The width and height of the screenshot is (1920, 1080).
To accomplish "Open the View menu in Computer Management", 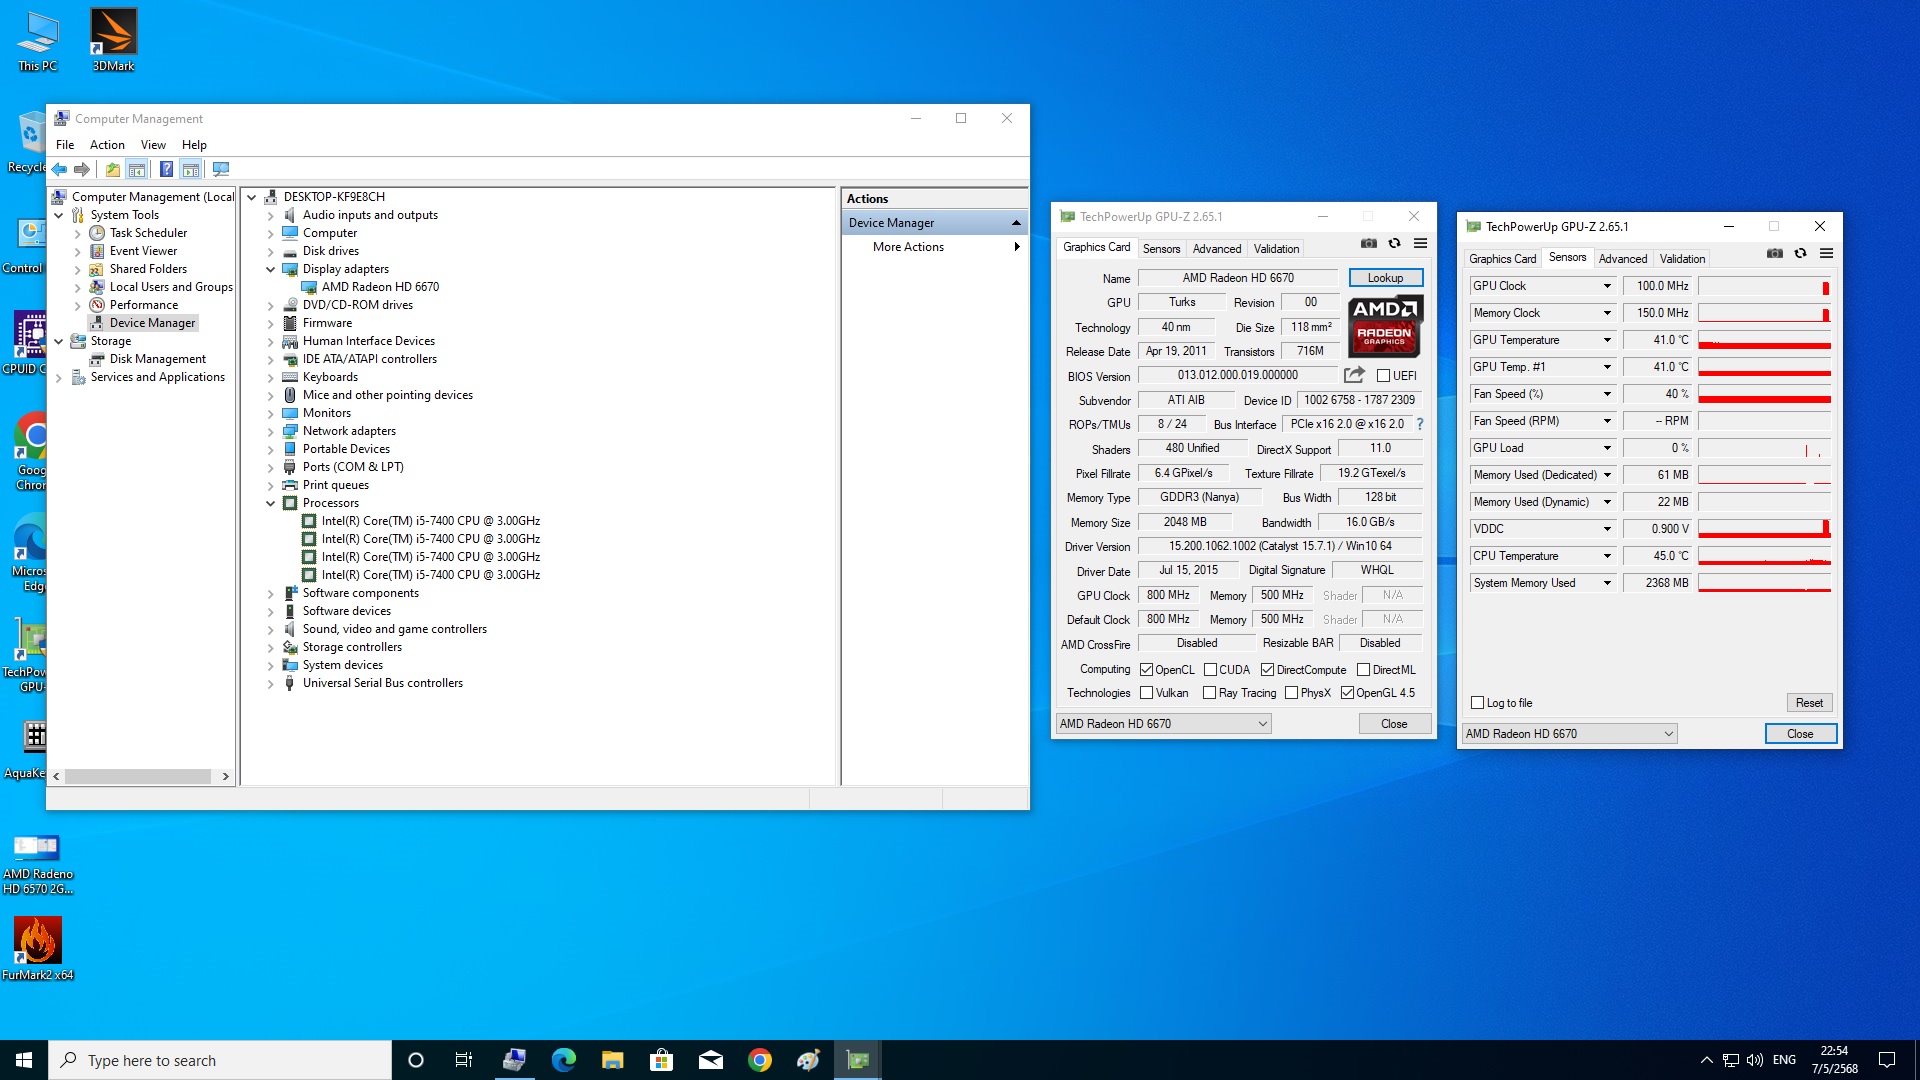I will (153, 145).
